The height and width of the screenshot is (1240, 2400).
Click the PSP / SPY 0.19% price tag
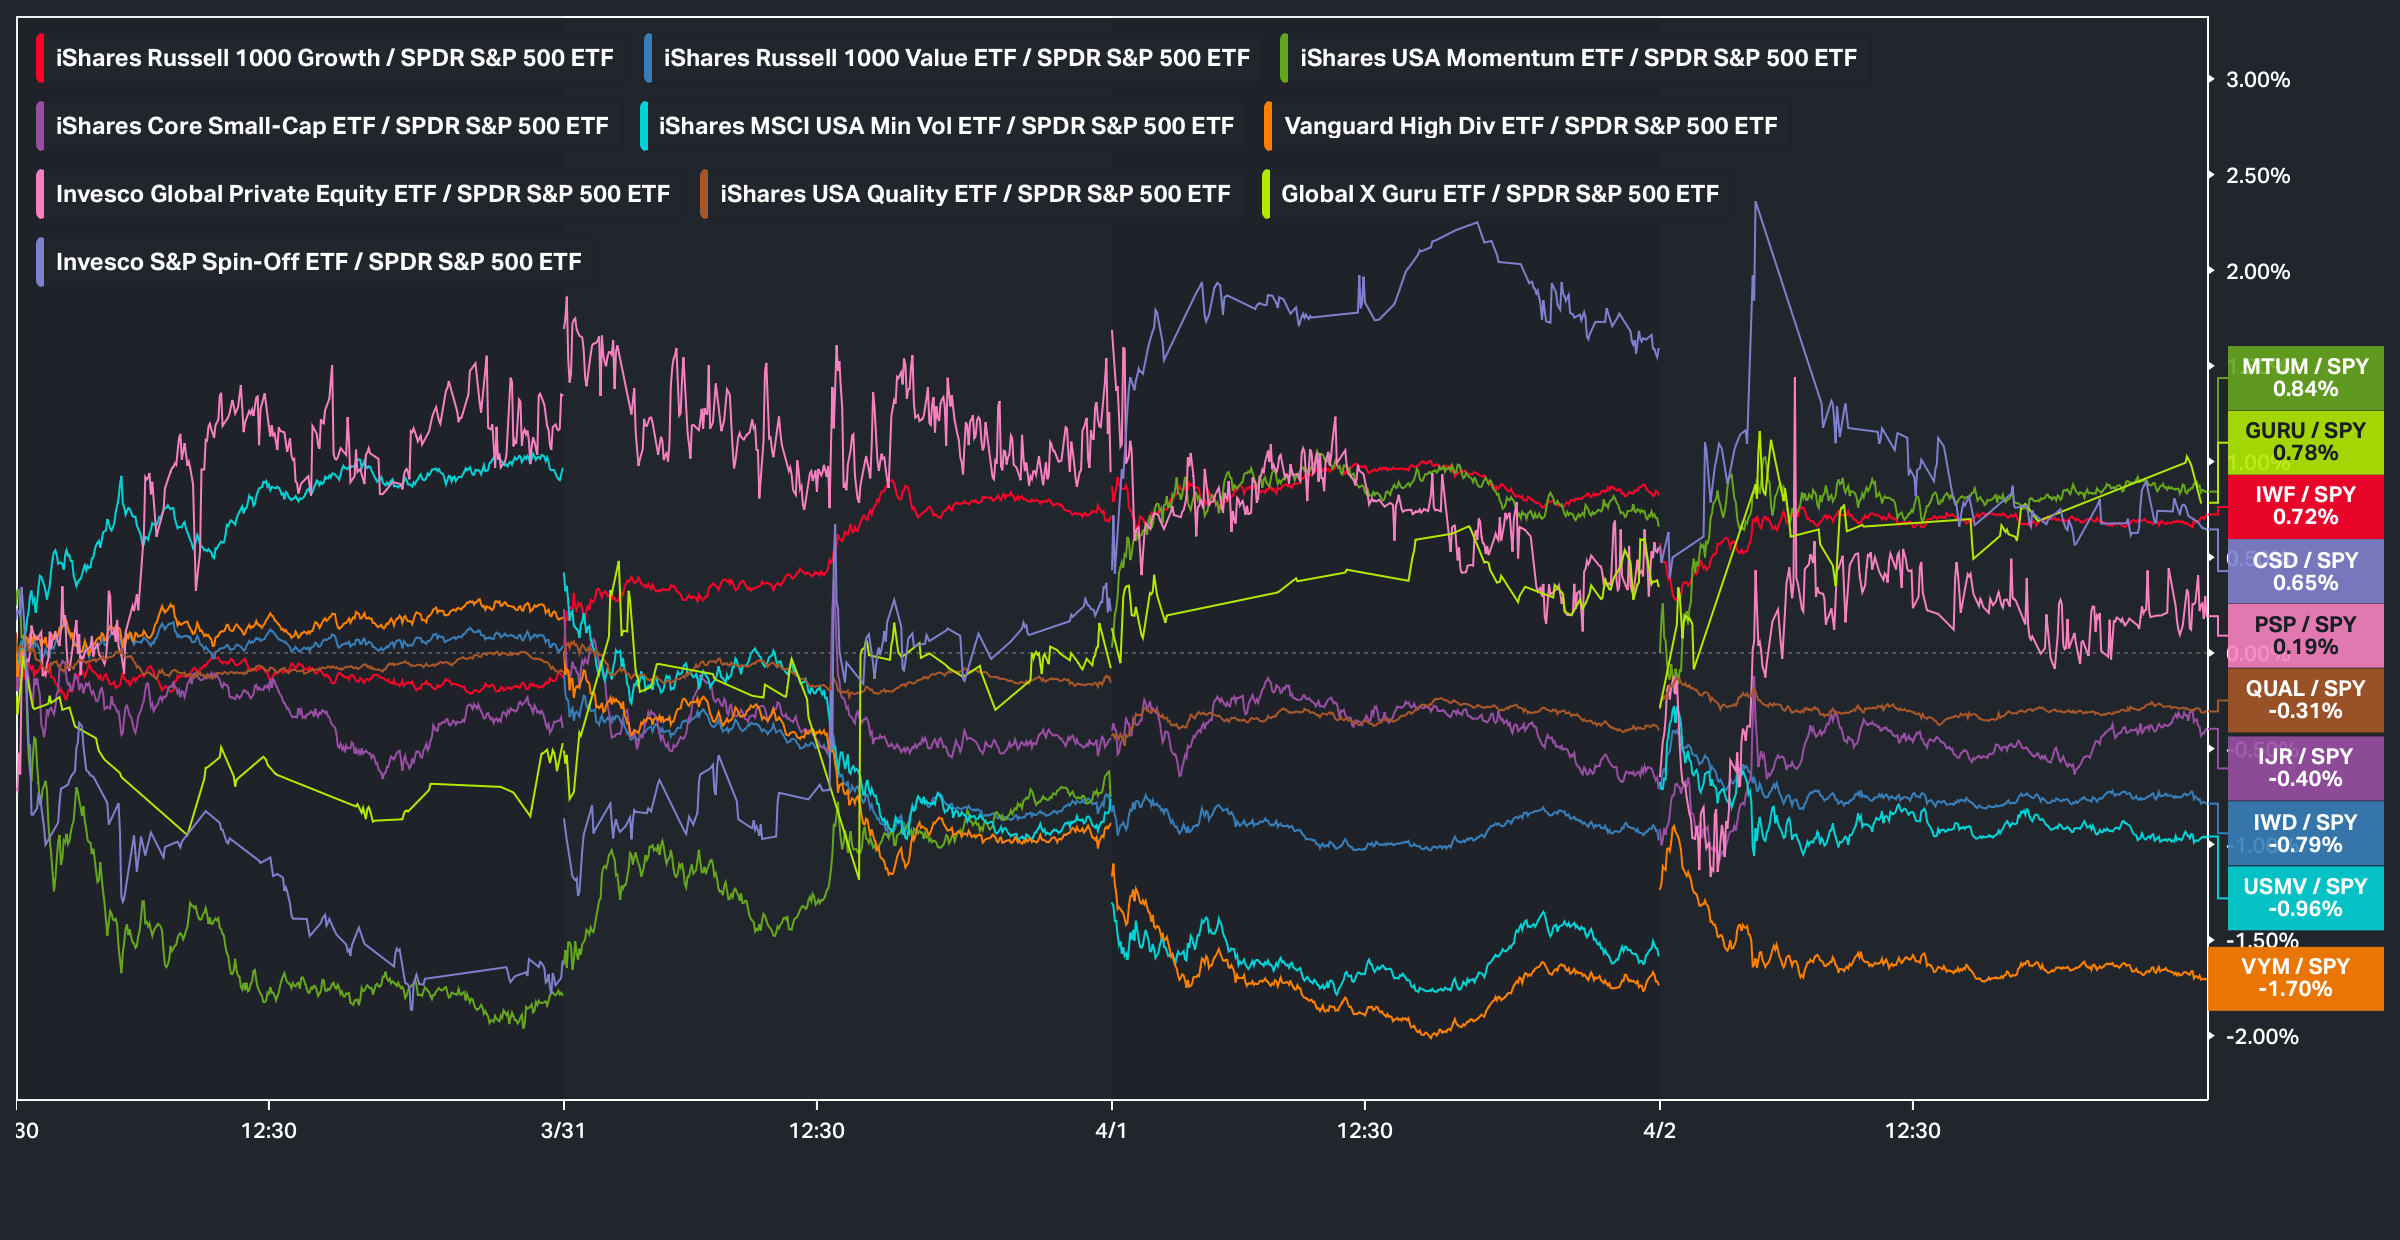(2305, 636)
